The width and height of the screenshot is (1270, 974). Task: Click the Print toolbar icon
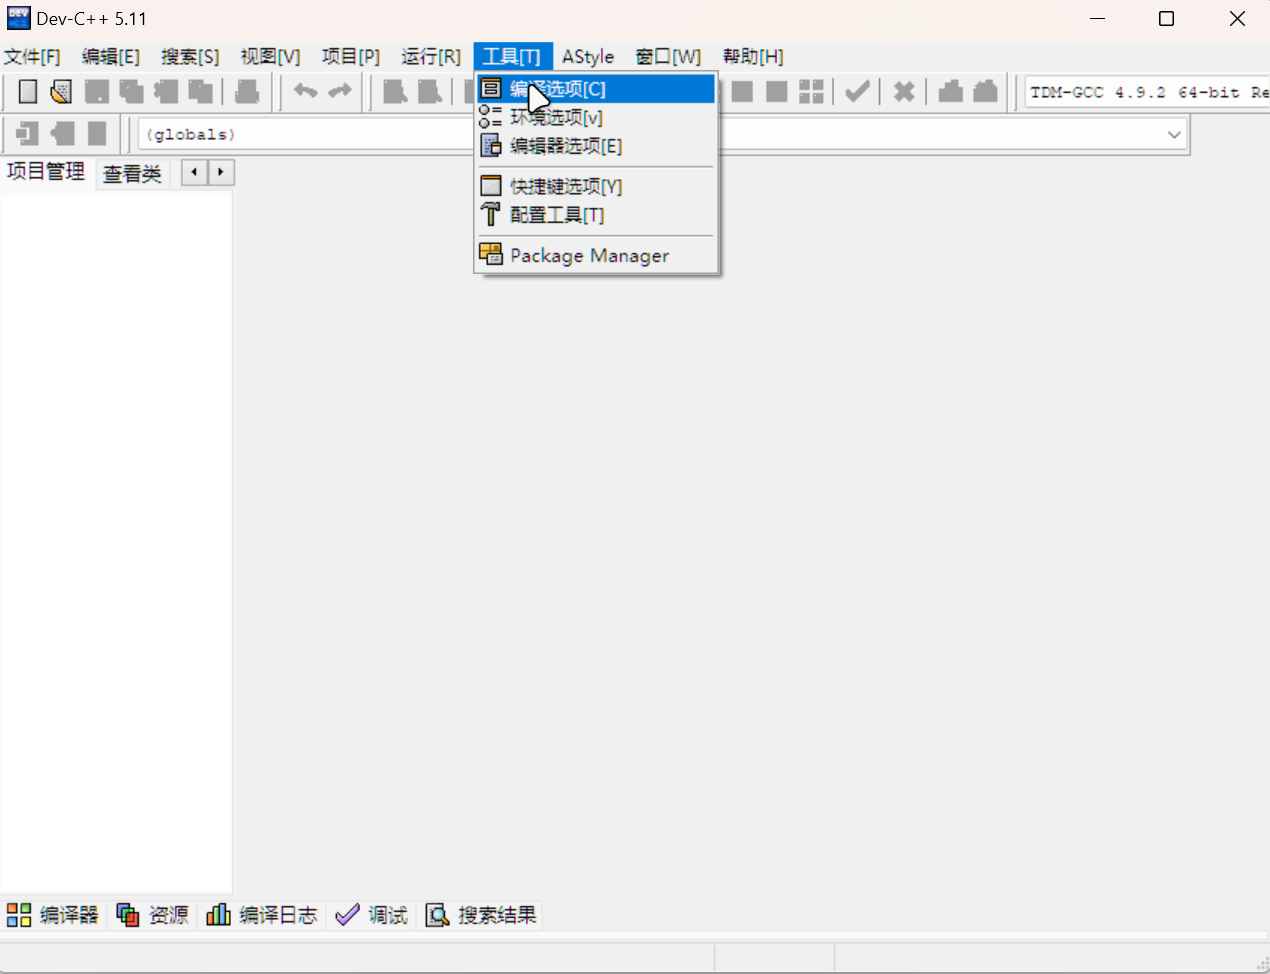click(247, 92)
